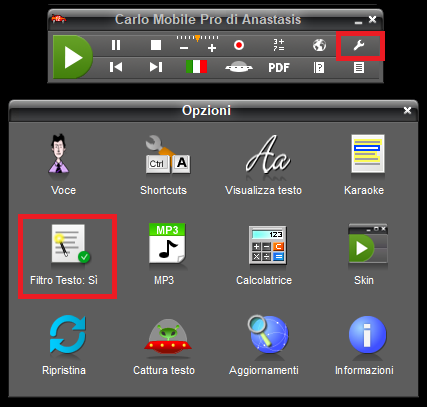Screen dimensions: 427x407
Task: Open the help book icon
Action: tap(319, 68)
